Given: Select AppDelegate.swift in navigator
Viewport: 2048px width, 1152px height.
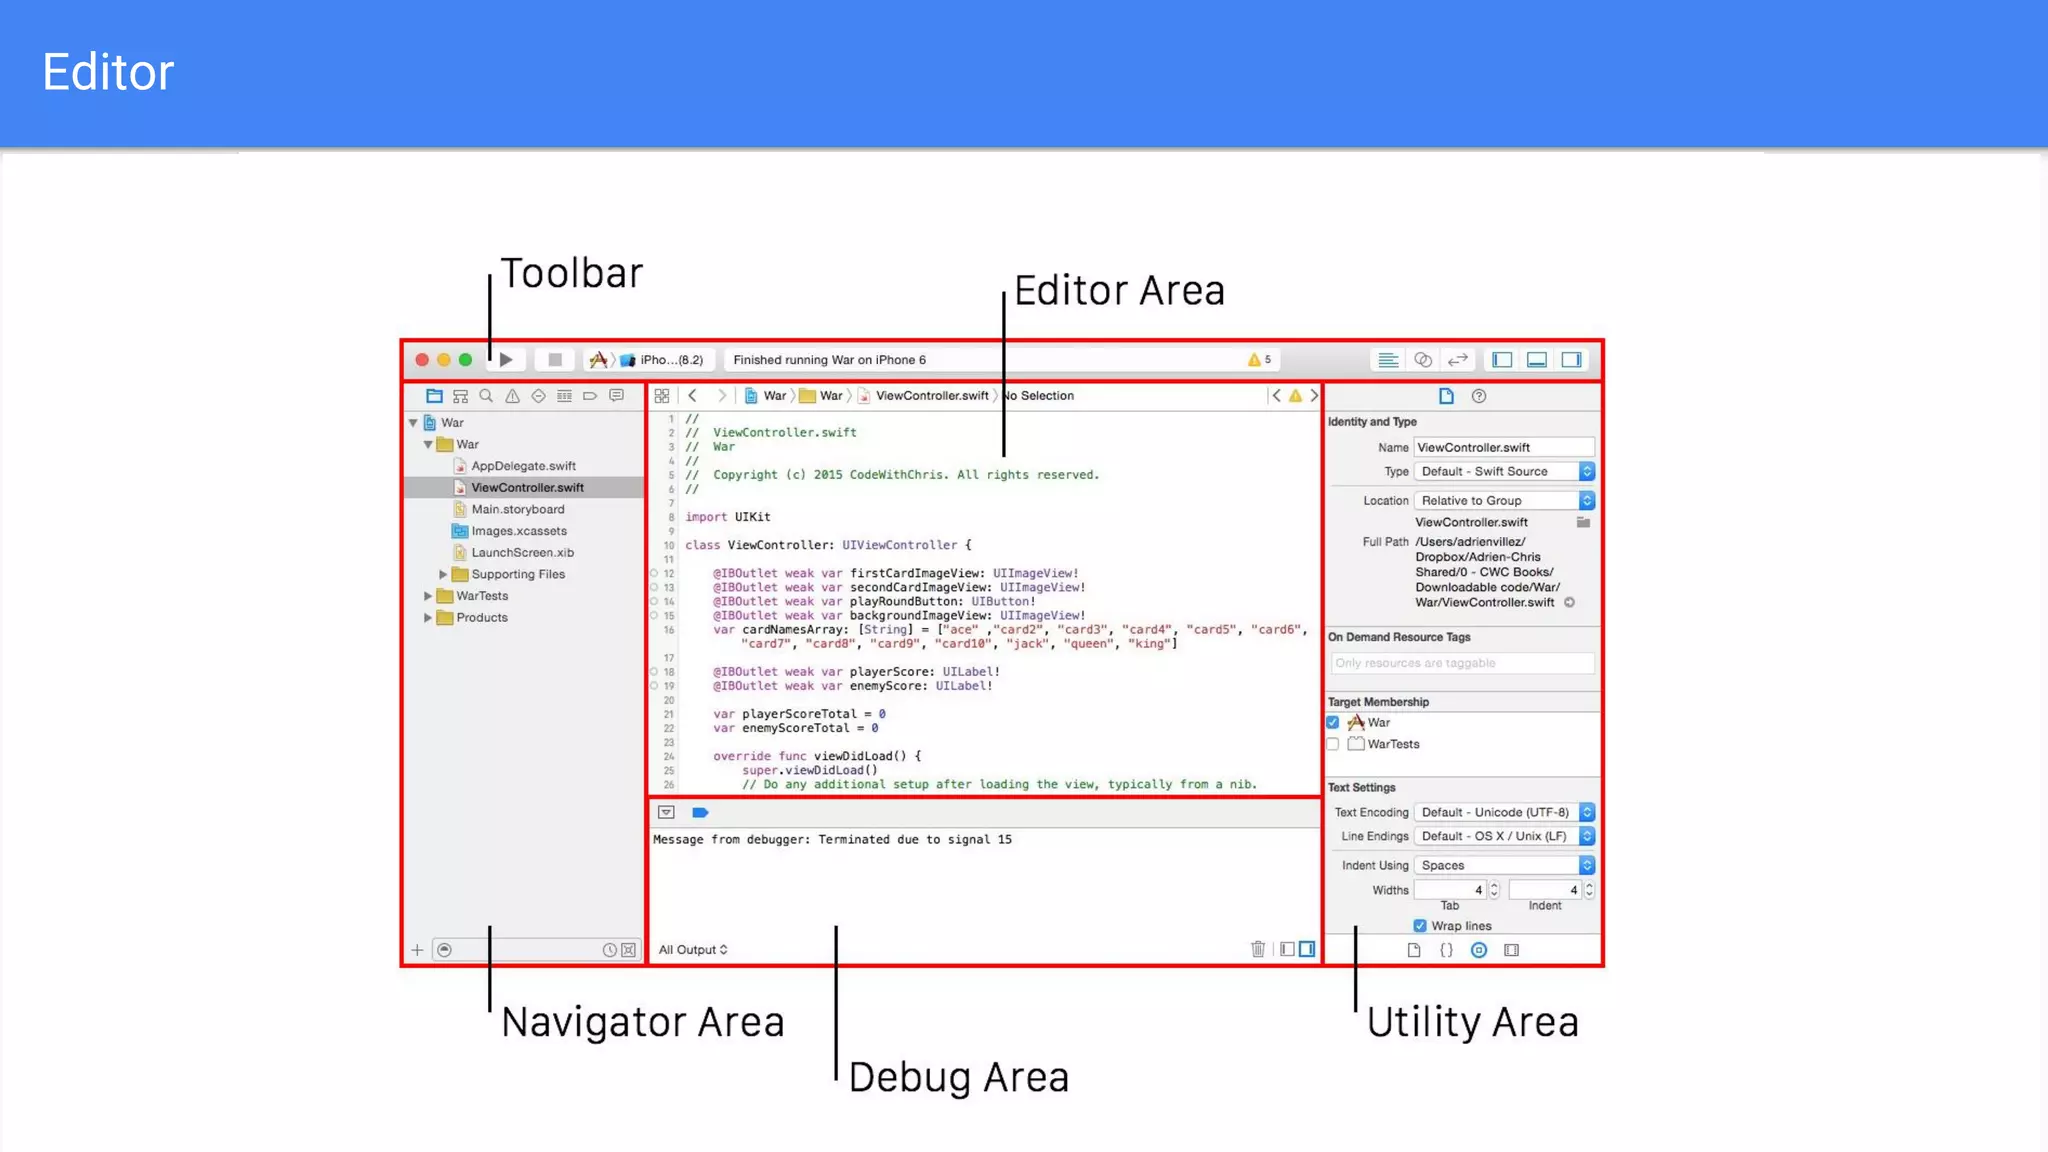Looking at the screenshot, I should tap(523, 466).
